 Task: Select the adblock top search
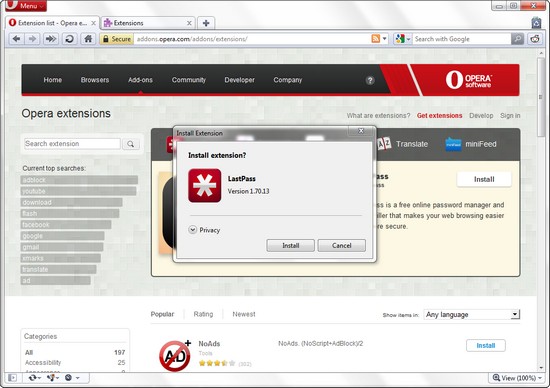coord(79,180)
